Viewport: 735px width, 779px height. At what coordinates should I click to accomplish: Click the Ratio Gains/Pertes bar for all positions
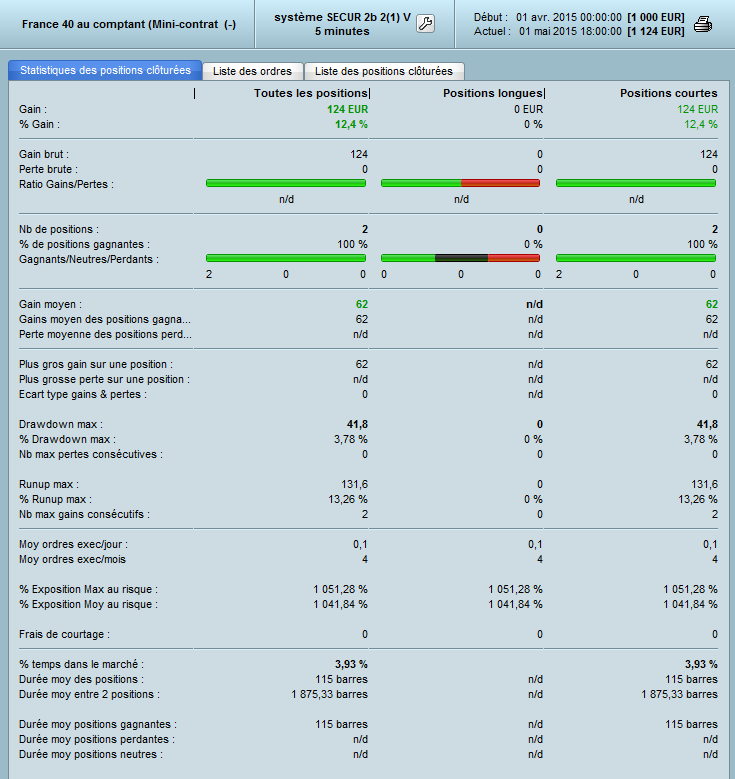click(x=286, y=183)
